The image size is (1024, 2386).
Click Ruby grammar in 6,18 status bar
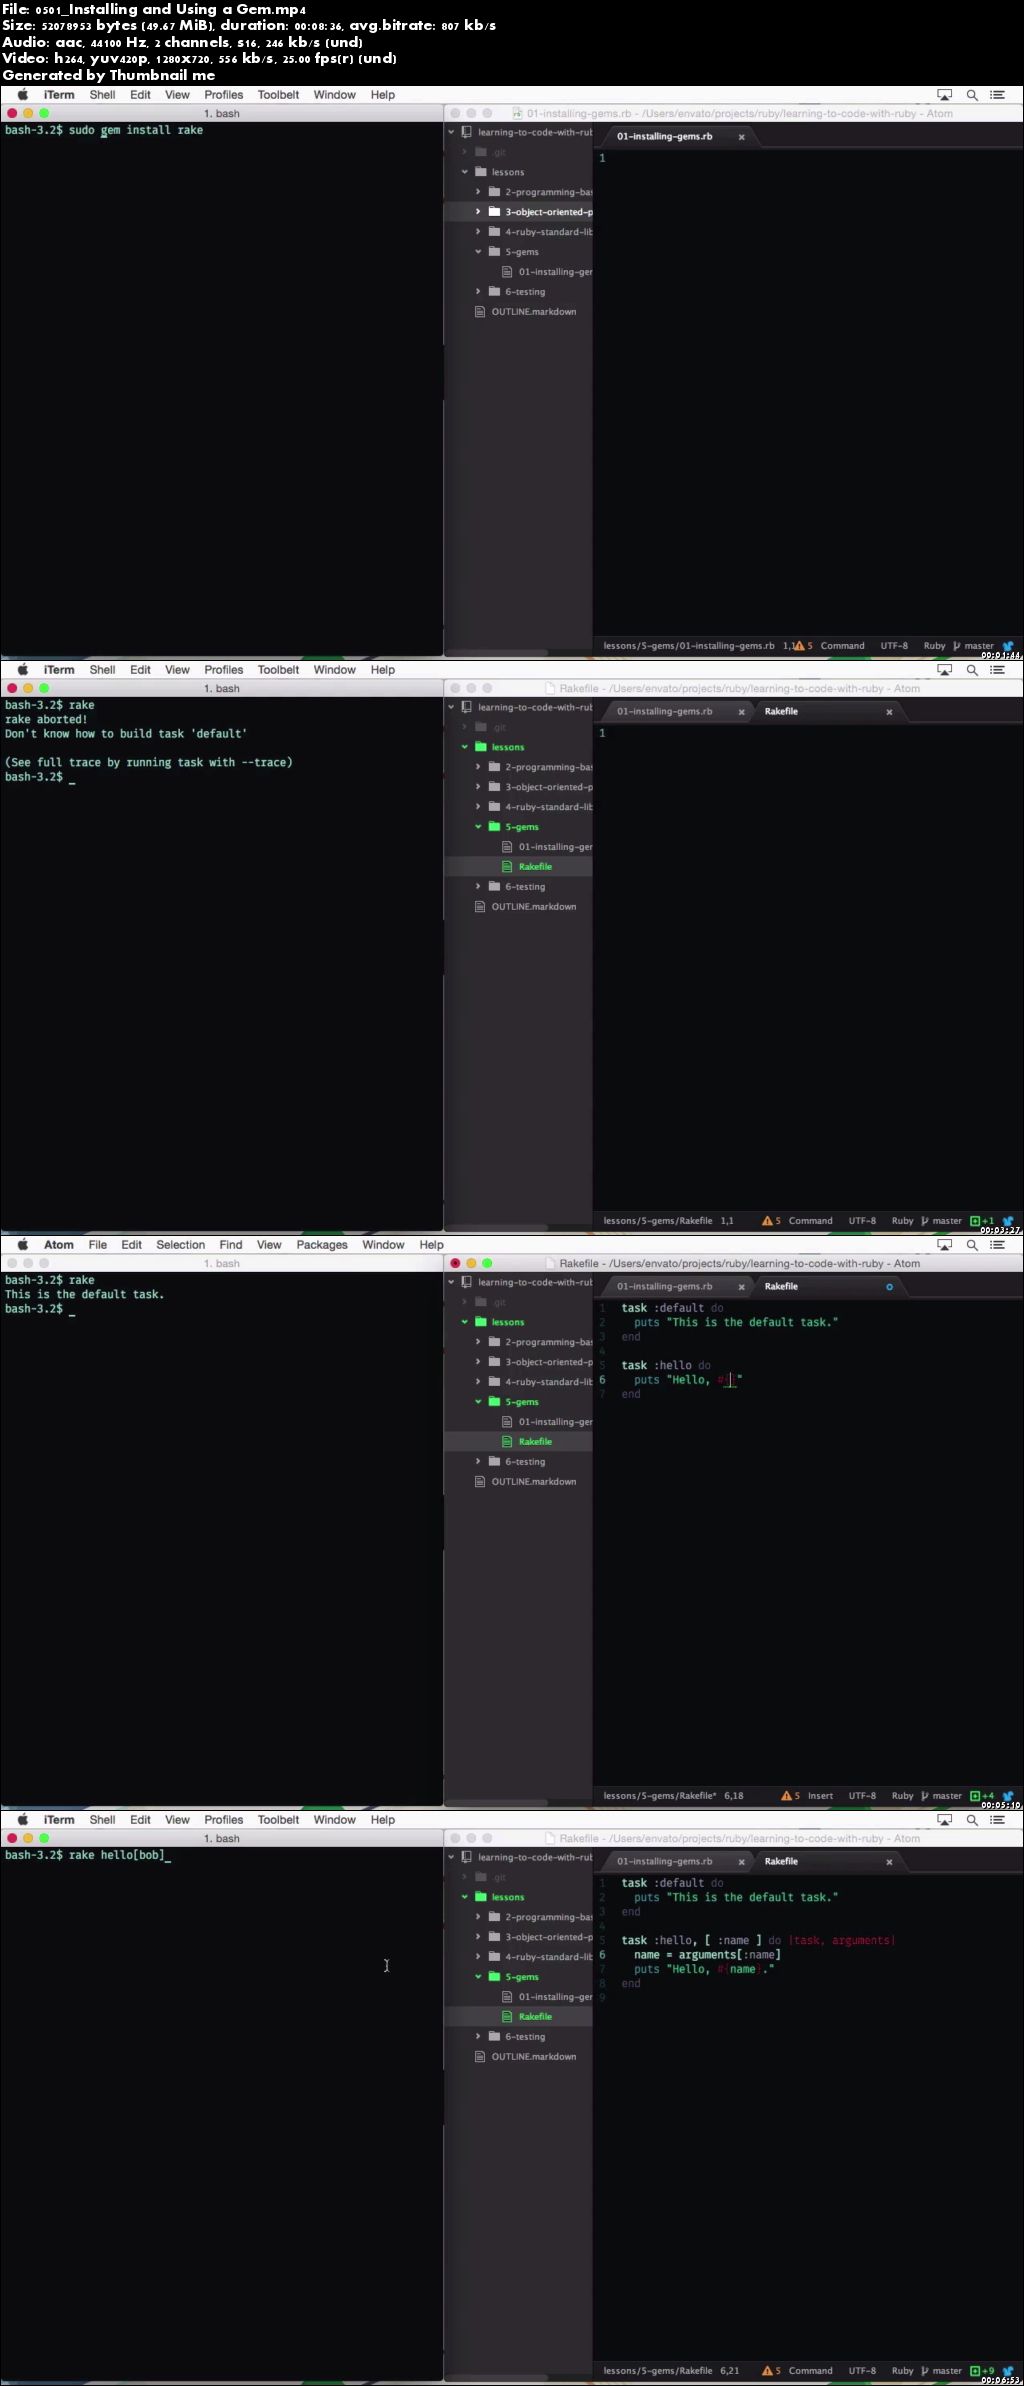tap(902, 1796)
